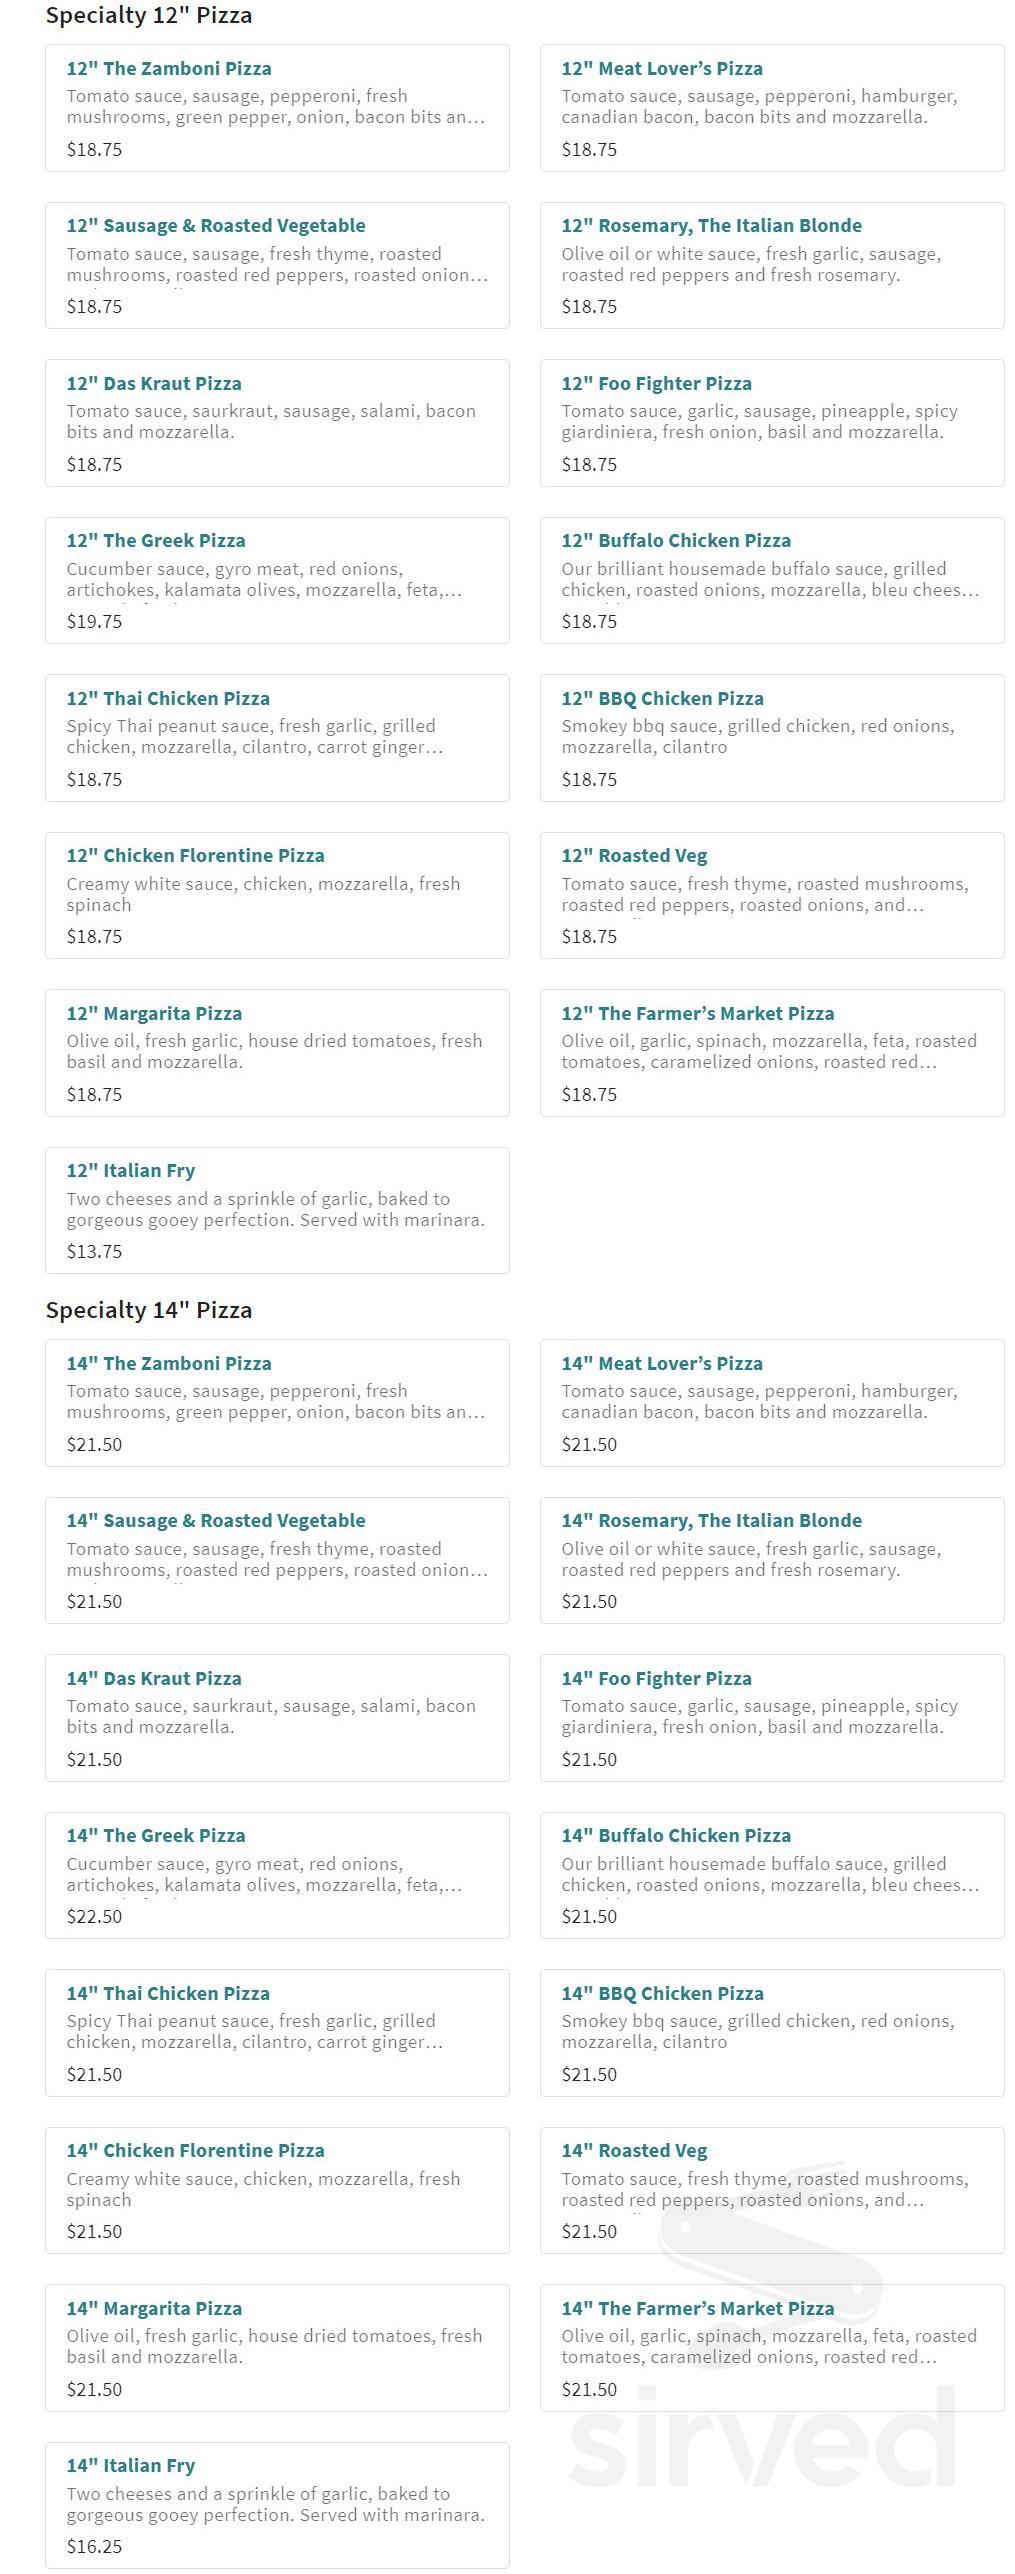
Task: Open 12" Rosemary, The Italian Blonde
Action: coord(711,226)
